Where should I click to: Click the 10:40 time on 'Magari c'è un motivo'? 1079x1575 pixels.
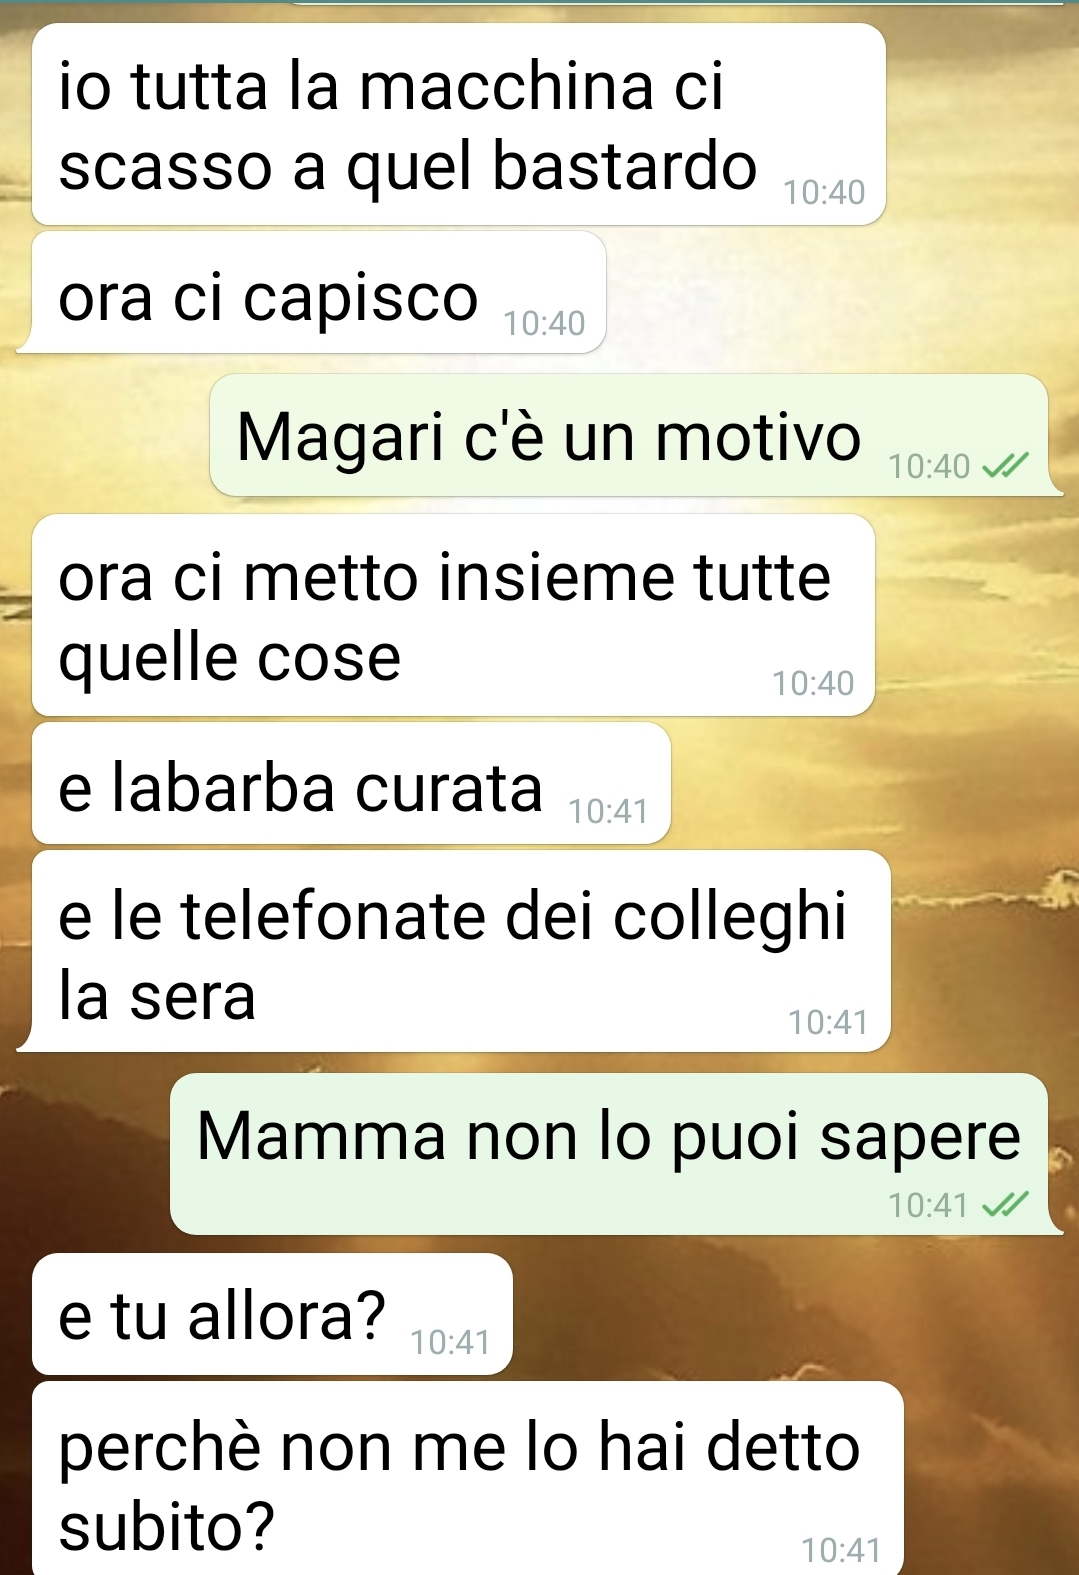tap(929, 466)
